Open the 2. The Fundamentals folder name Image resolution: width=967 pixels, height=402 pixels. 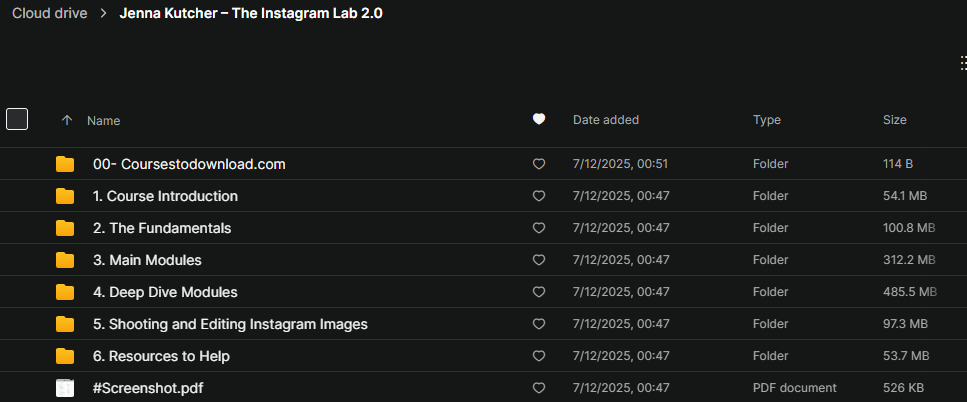162,228
